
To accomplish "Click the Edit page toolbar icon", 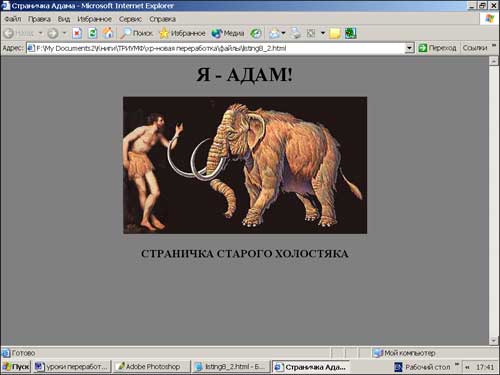I will pyautogui.click(x=311, y=33).
